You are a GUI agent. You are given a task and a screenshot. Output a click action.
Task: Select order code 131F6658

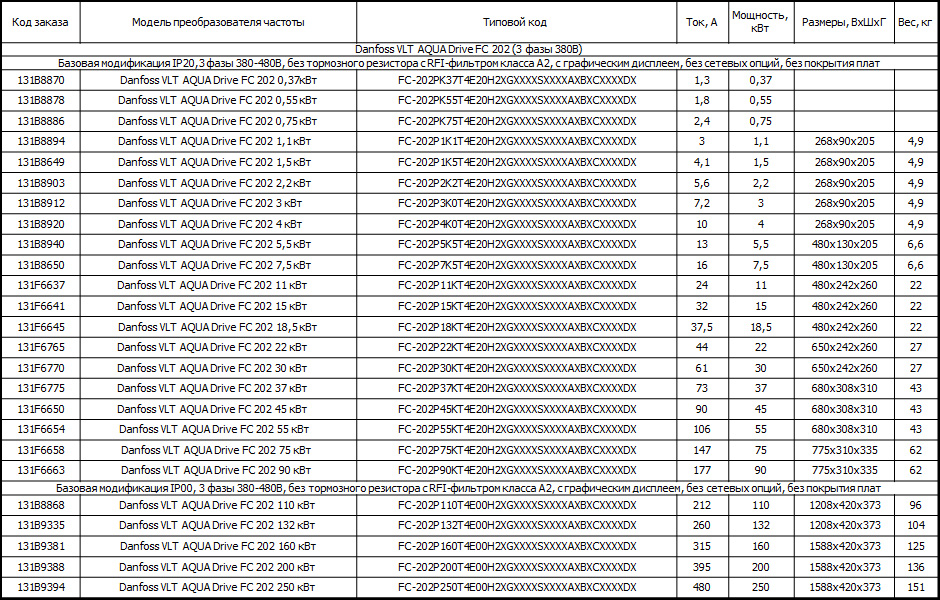pyautogui.click(x=41, y=450)
